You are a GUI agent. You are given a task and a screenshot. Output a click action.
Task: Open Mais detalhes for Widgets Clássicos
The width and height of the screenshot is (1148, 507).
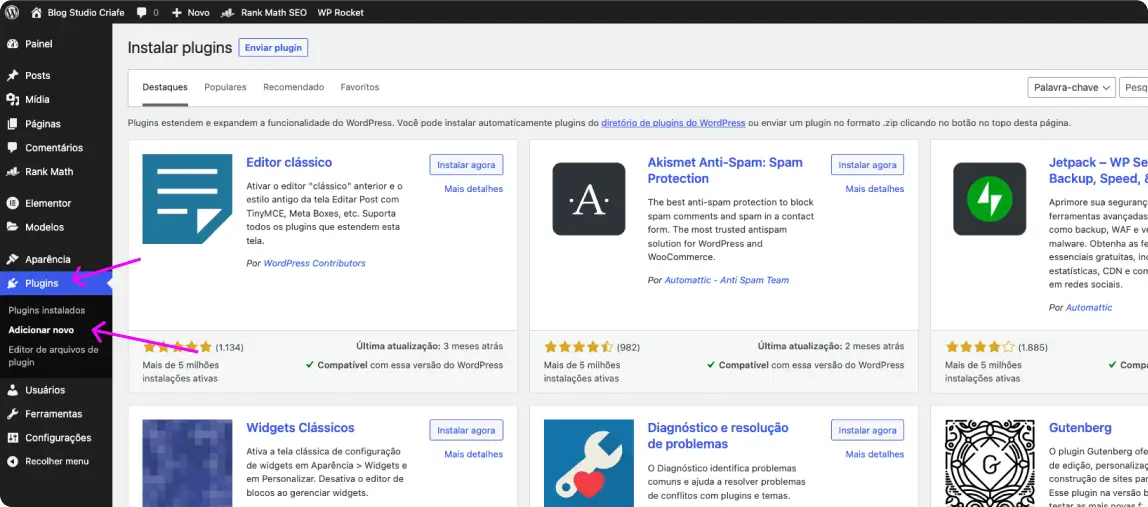tap(474, 454)
